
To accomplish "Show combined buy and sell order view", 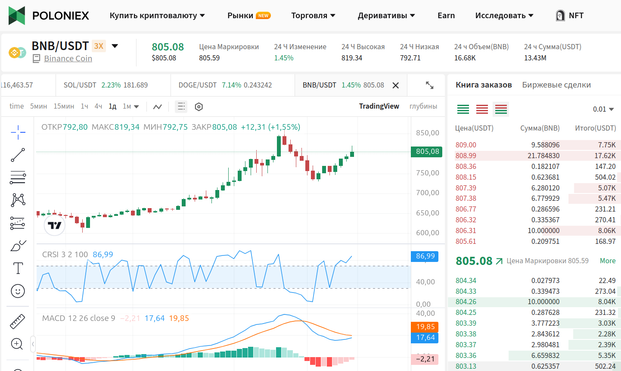I will [x=501, y=109].
